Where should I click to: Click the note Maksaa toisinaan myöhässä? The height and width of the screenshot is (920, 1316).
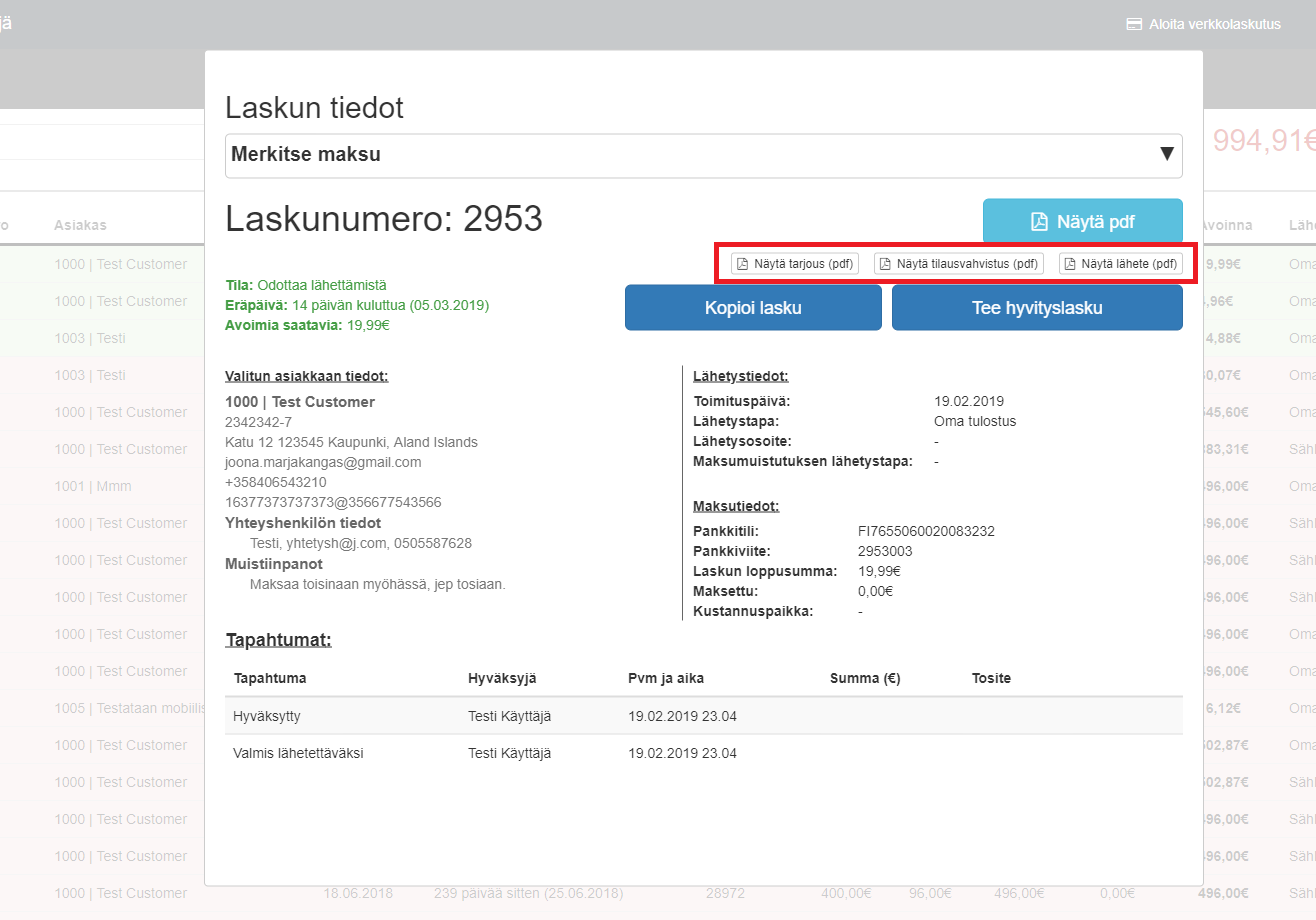tap(378, 584)
